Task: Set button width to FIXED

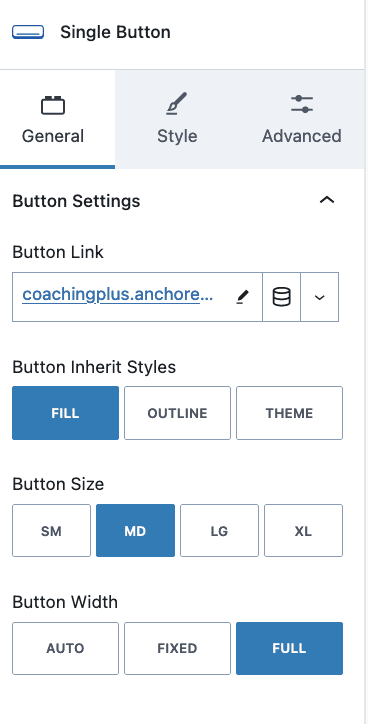Action: coord(177,648)
